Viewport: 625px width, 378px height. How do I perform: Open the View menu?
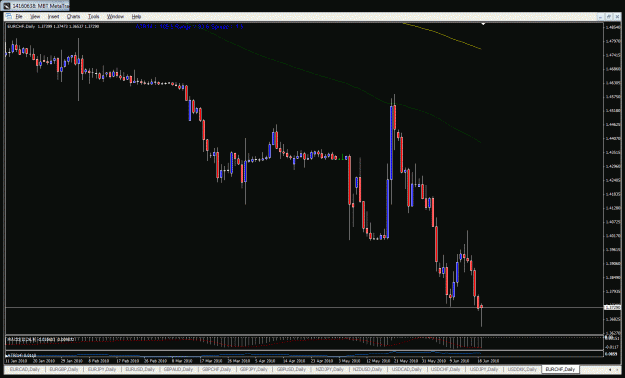tap(35, 16)
